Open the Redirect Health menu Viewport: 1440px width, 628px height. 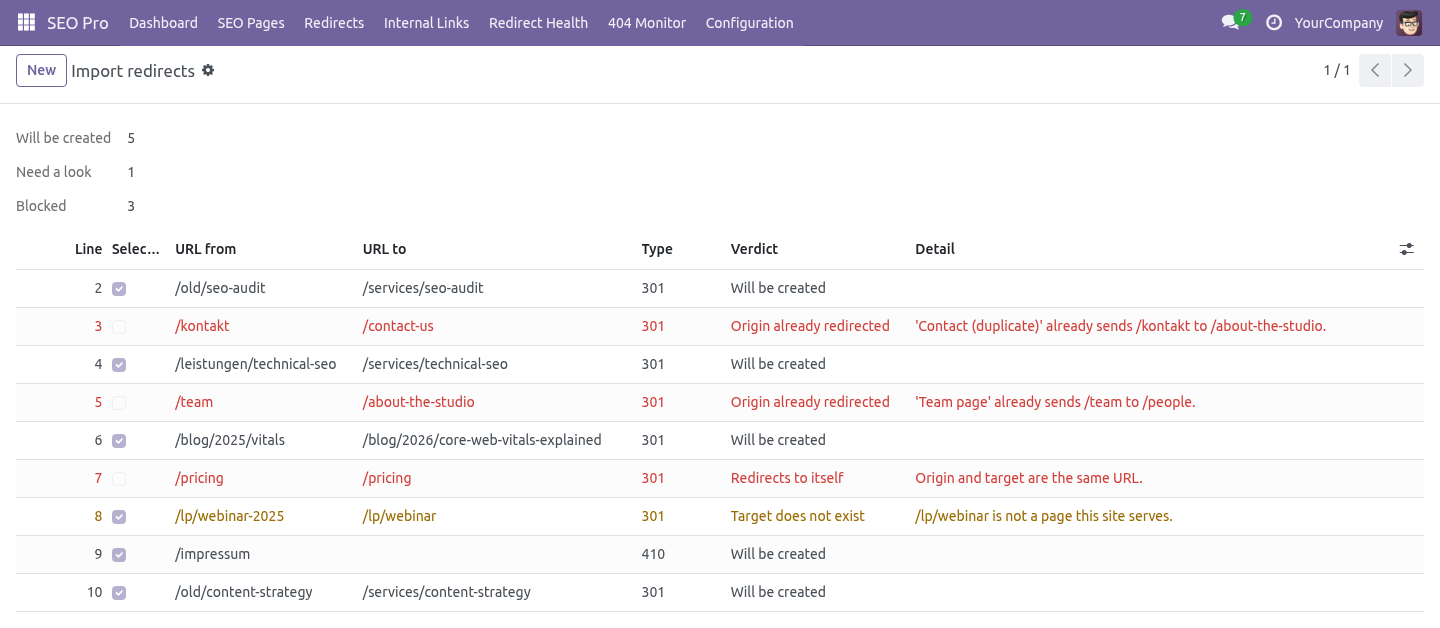[x=538, y=22]
